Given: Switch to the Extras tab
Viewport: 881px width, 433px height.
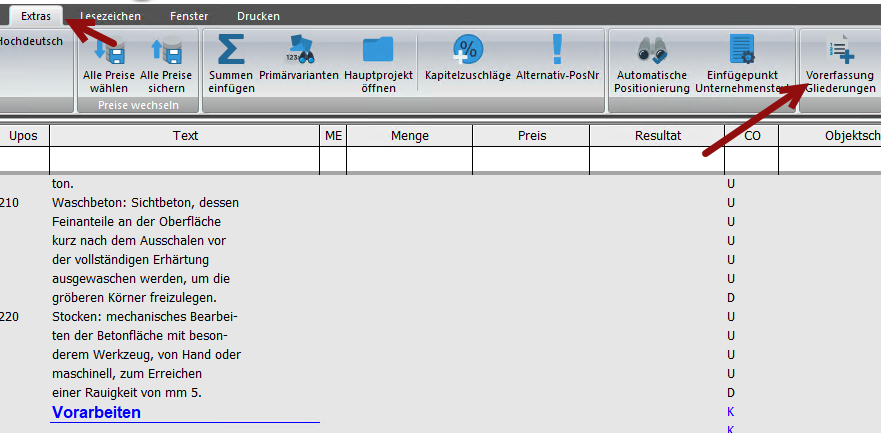Looking at the screenshot, I should coord(36,16).
